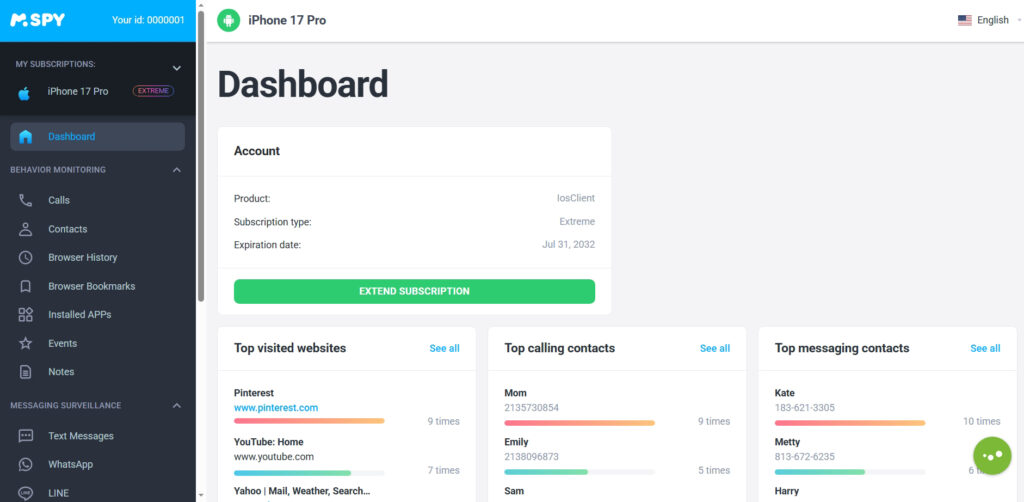The image size is (1024, 502).
Task: Click the Events star icon
Action: tap(26, 343)
